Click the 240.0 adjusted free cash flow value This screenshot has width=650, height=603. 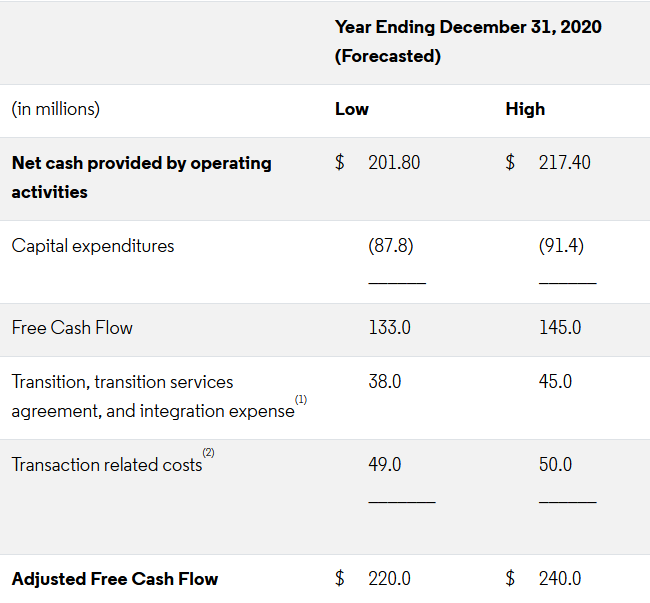(x=560, y=579)
